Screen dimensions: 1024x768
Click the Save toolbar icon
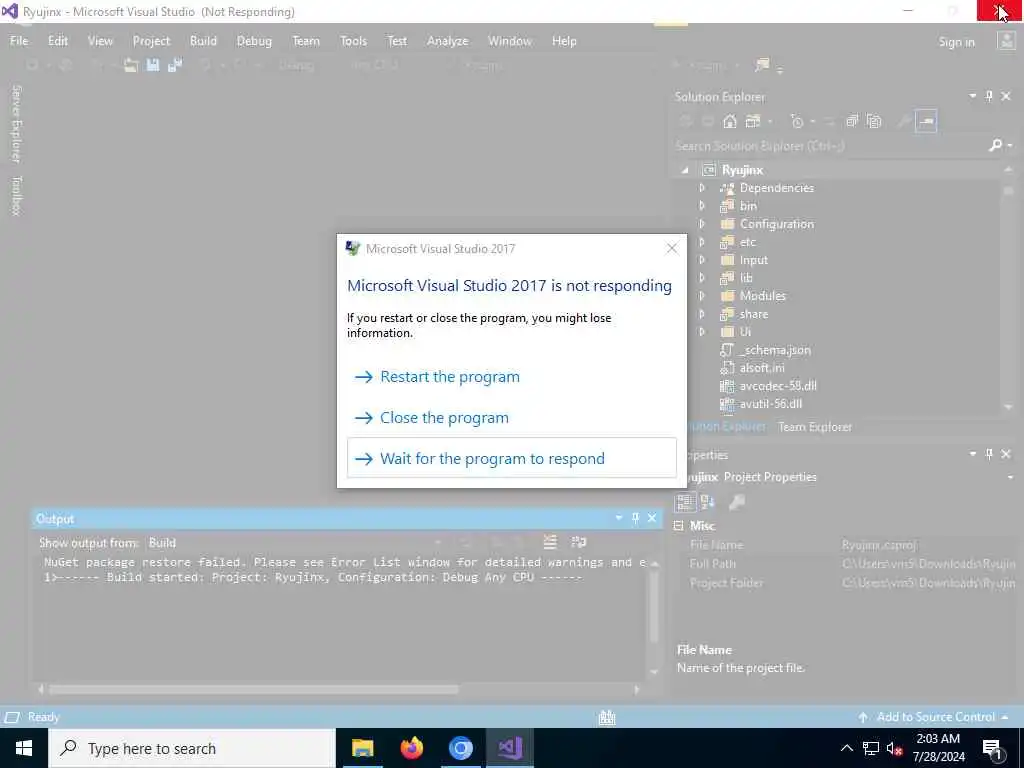pyautogui.click(x=153, y=65)
